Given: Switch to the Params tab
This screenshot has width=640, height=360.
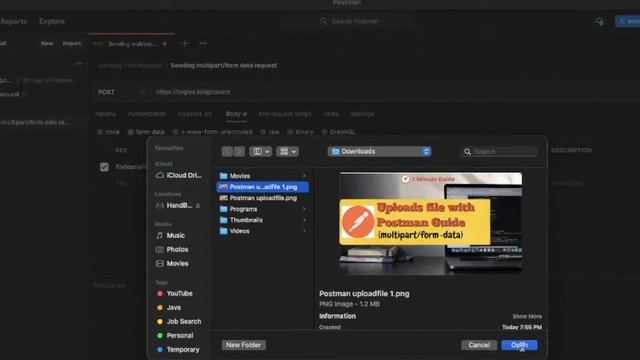Looking at the screenshot, I should coord(105,114).
